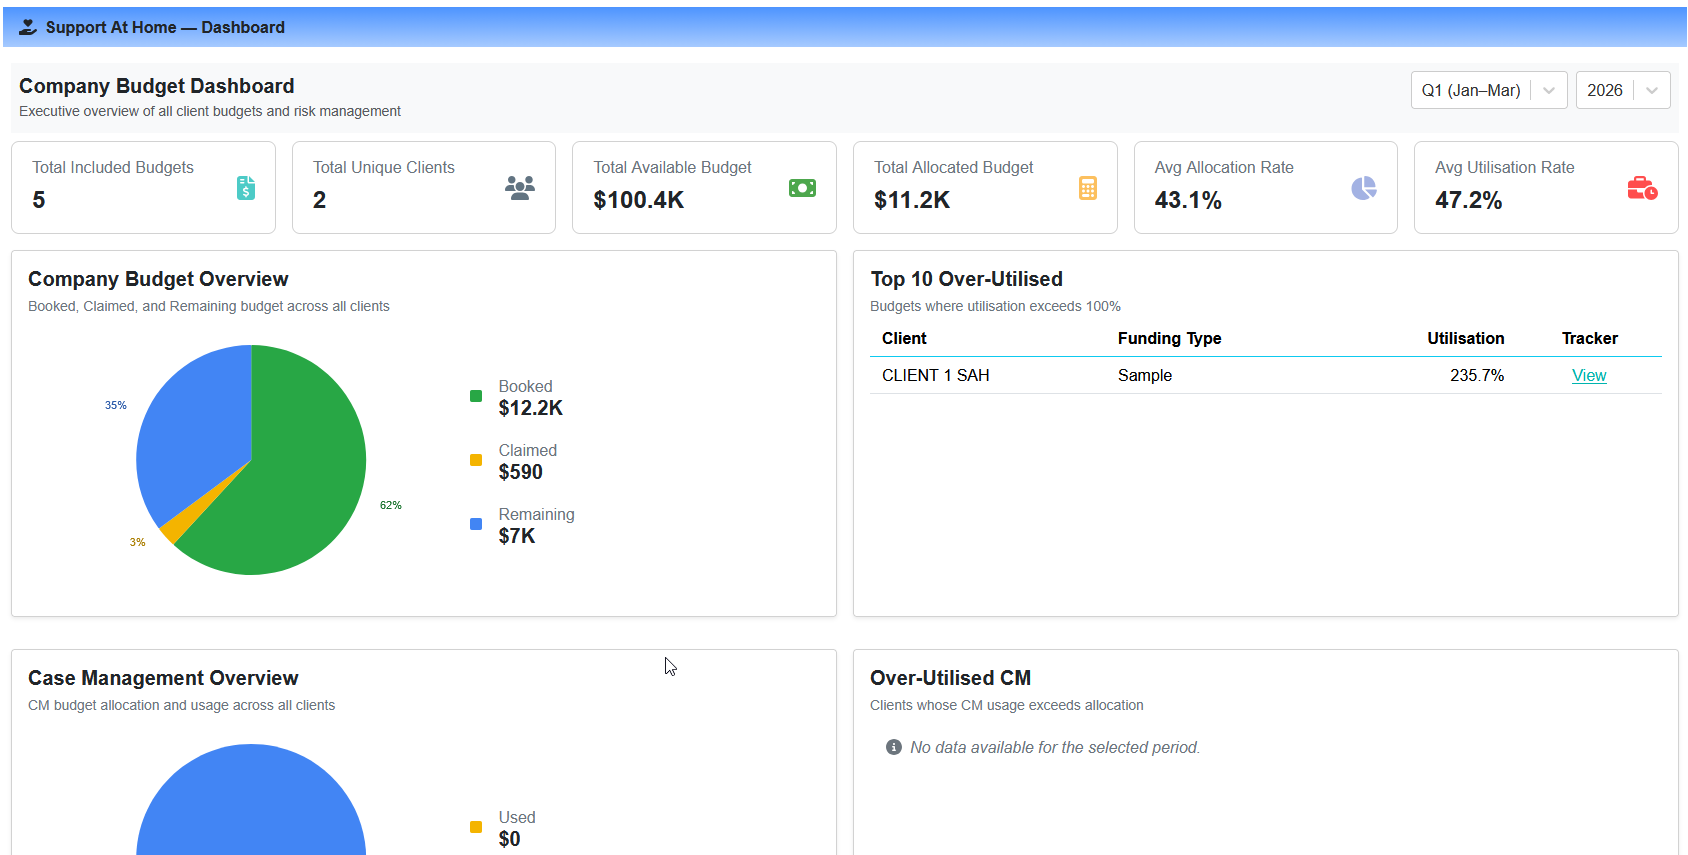Click the Funding Type column header
This screenshot has height=855, width=1688.
coord(1169,338)
